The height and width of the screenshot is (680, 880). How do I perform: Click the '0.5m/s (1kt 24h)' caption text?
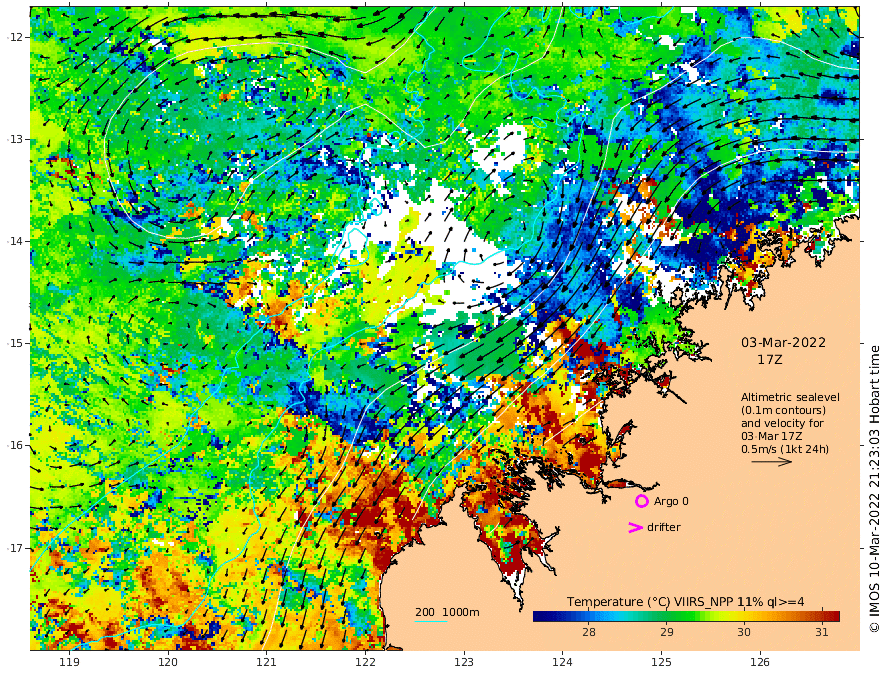[x=785, y=449]
